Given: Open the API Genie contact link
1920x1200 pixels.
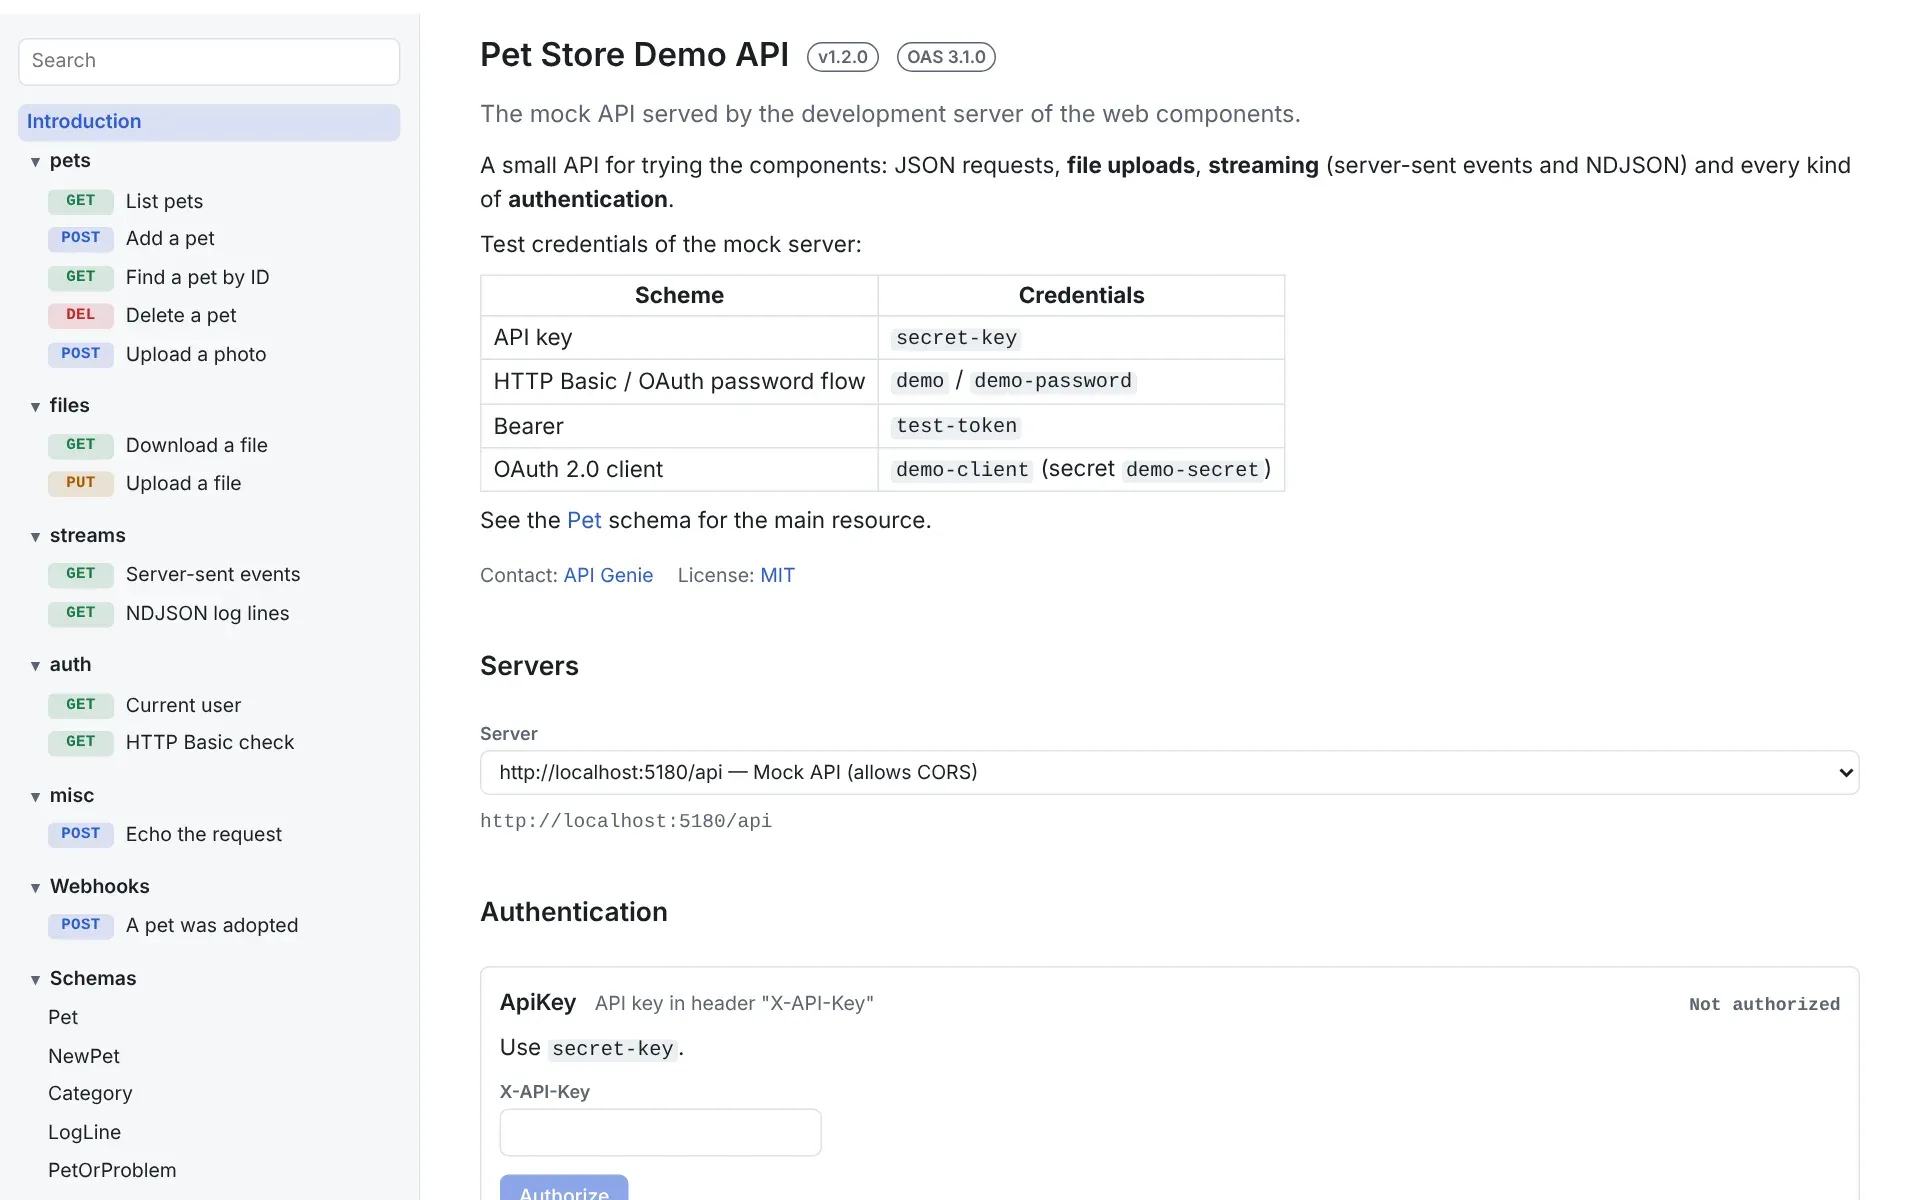Looking at the screenshot, I should click(x=608, y=575).
